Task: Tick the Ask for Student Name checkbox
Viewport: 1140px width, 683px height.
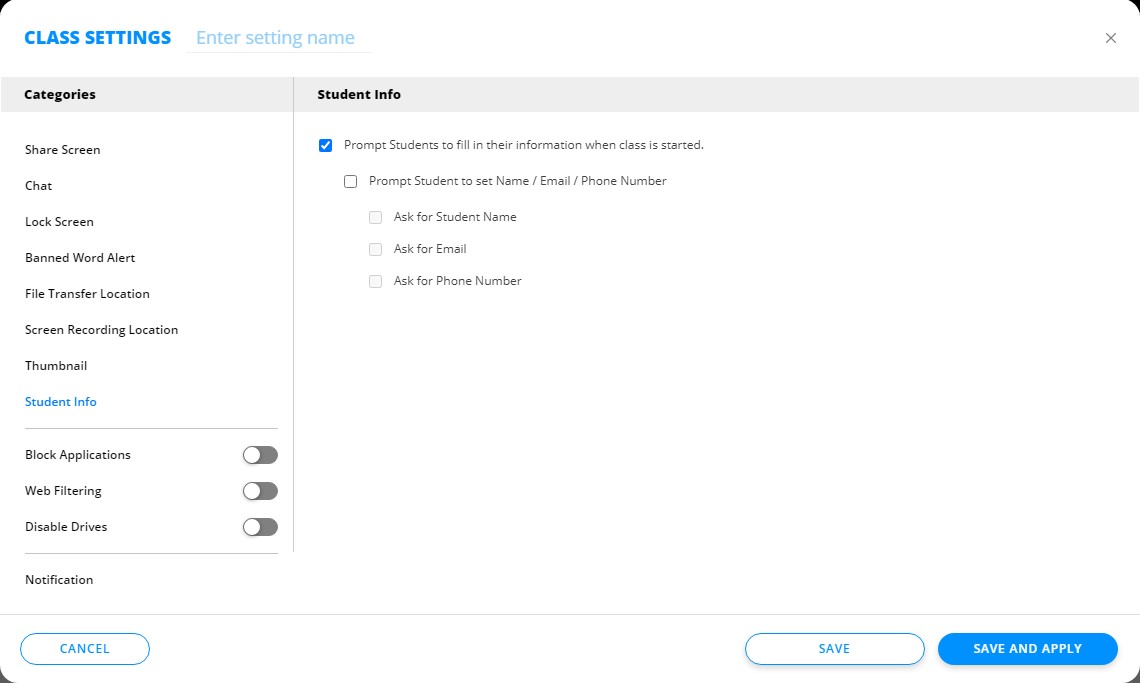Action: [x=375, y=218]
